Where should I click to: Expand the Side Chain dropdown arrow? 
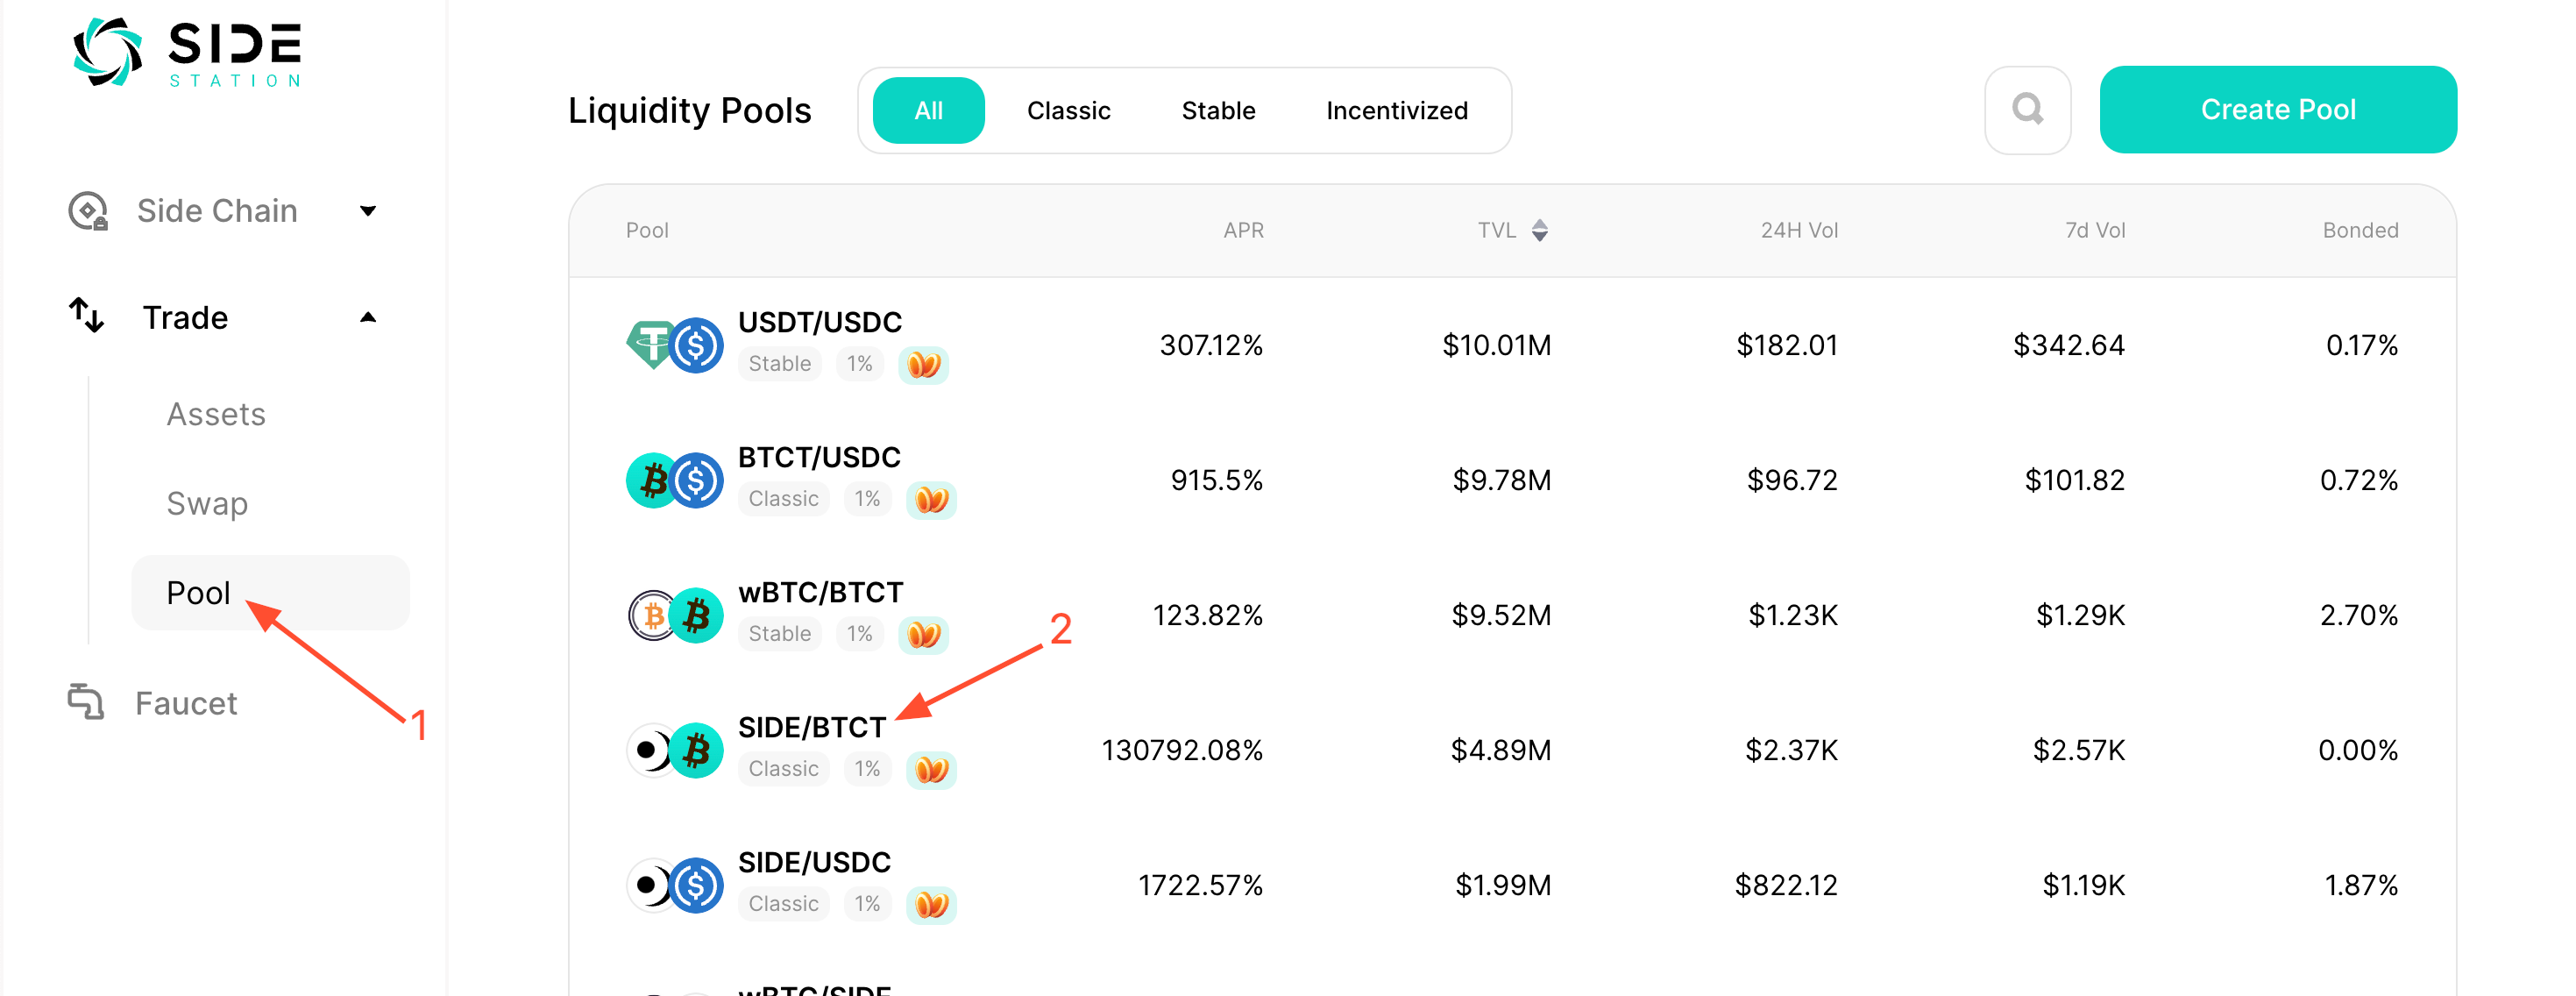(x=368, y=211)
